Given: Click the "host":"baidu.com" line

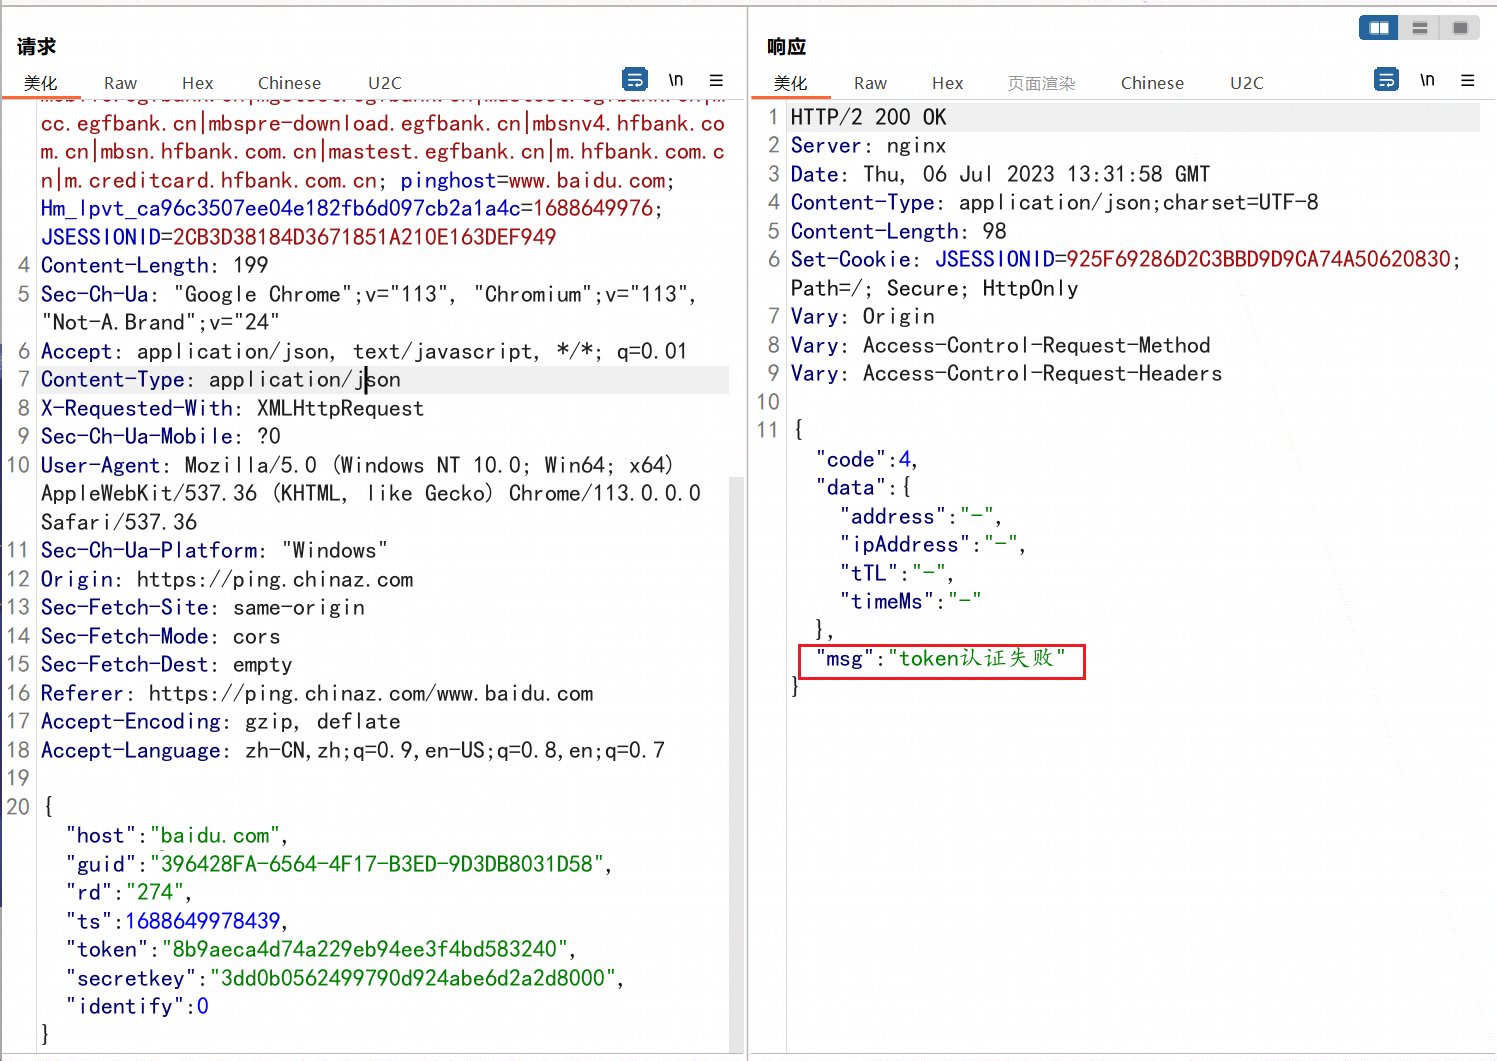Looking at the screenshot, I should 177,835.
